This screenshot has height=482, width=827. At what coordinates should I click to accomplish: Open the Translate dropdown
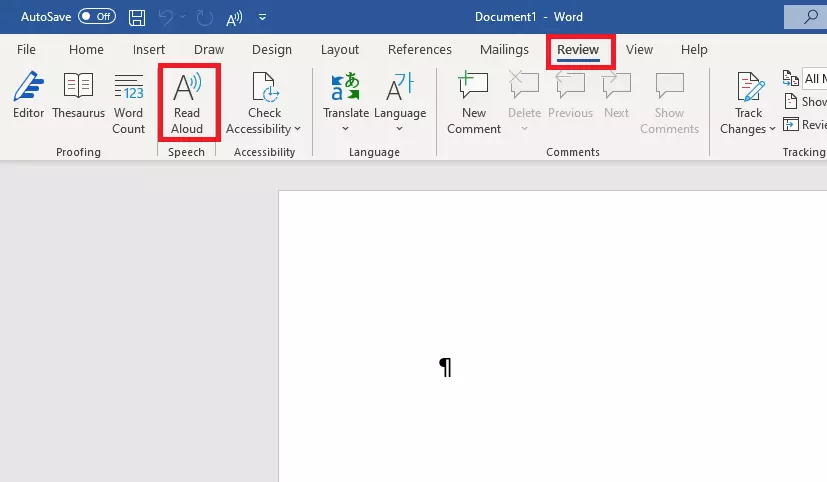tap(346, 102)
